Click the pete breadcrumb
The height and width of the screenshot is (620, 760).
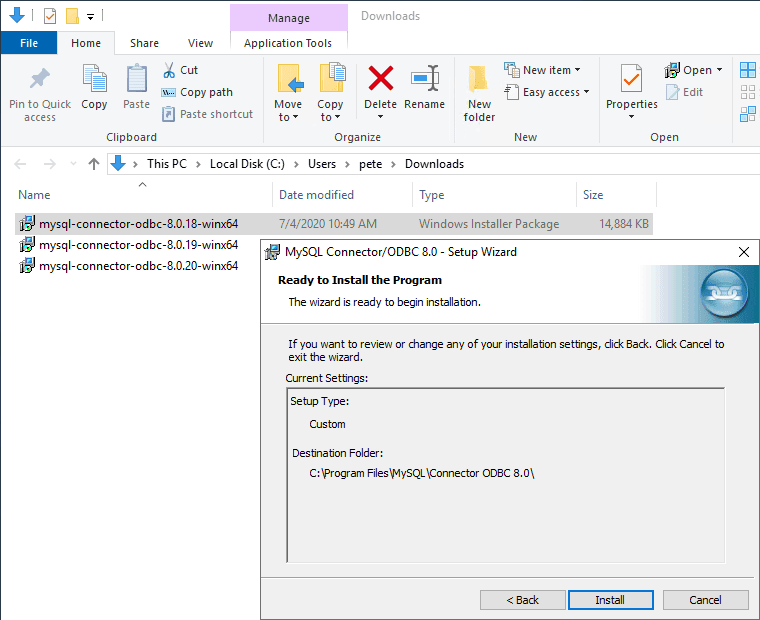tap(370, 164)
